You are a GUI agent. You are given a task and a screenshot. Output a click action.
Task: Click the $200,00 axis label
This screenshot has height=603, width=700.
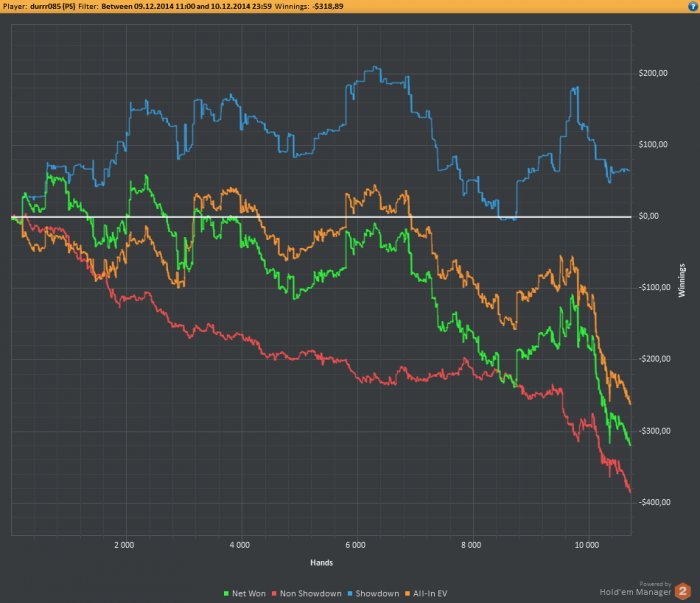pos(653,73)
